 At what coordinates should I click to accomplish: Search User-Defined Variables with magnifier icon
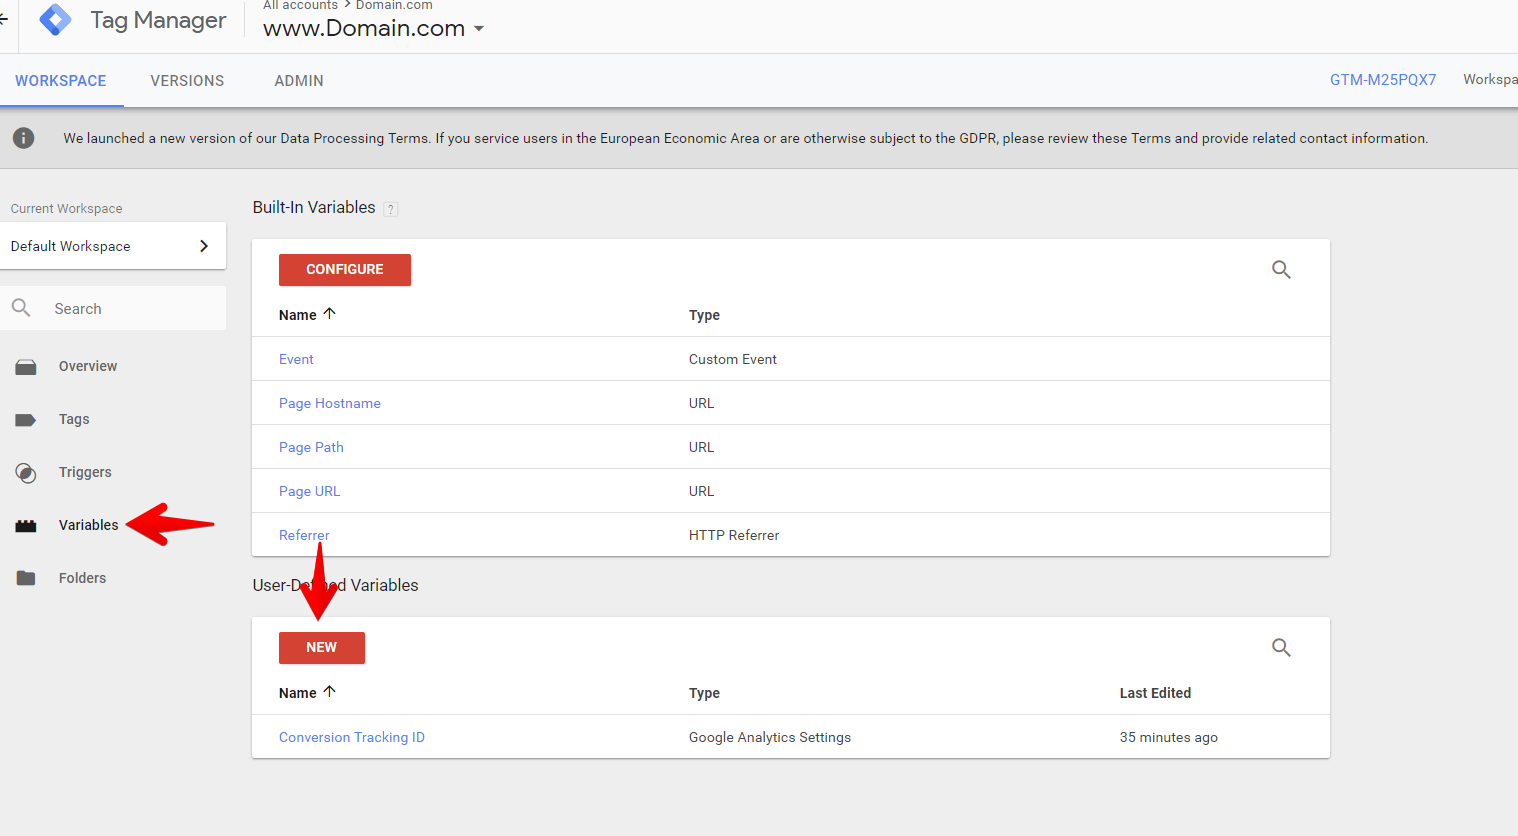1281,647
